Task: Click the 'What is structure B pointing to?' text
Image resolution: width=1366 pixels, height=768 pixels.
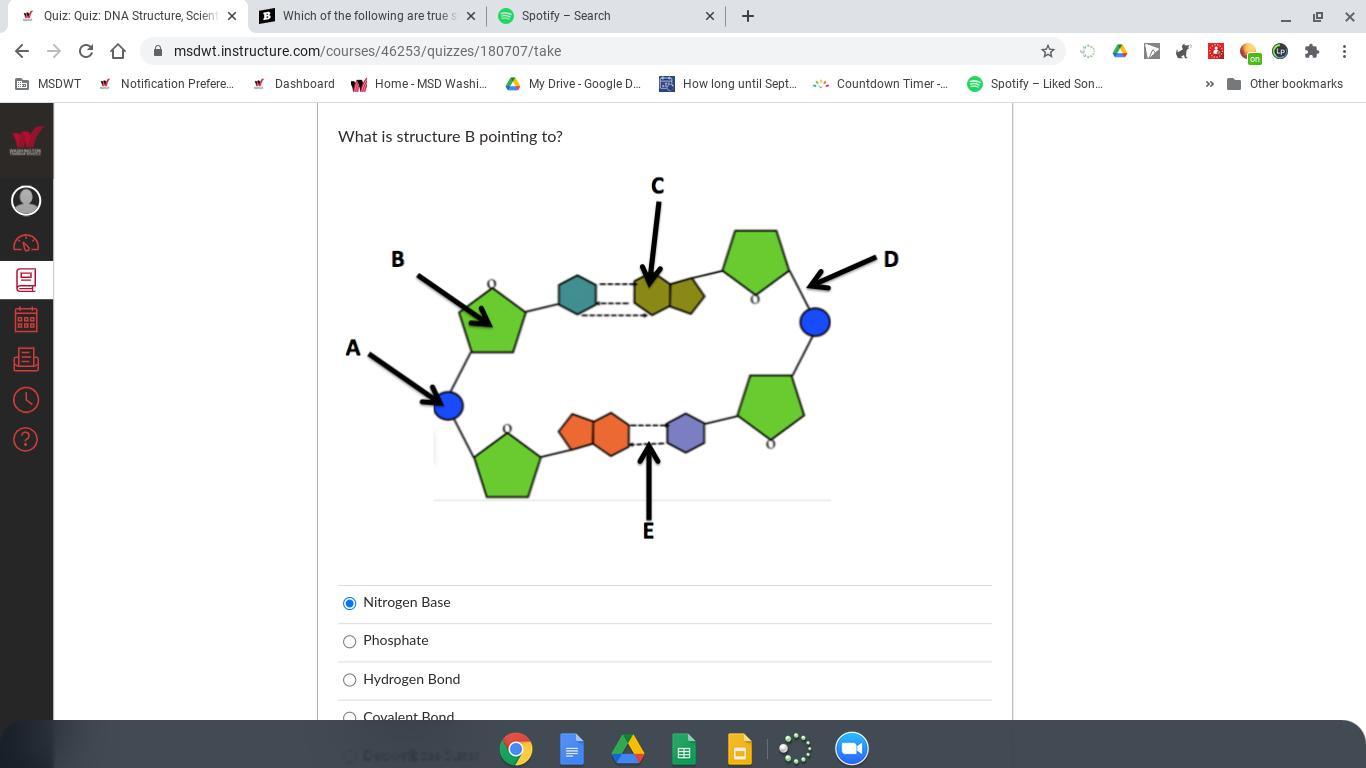Action: point(450,137)
